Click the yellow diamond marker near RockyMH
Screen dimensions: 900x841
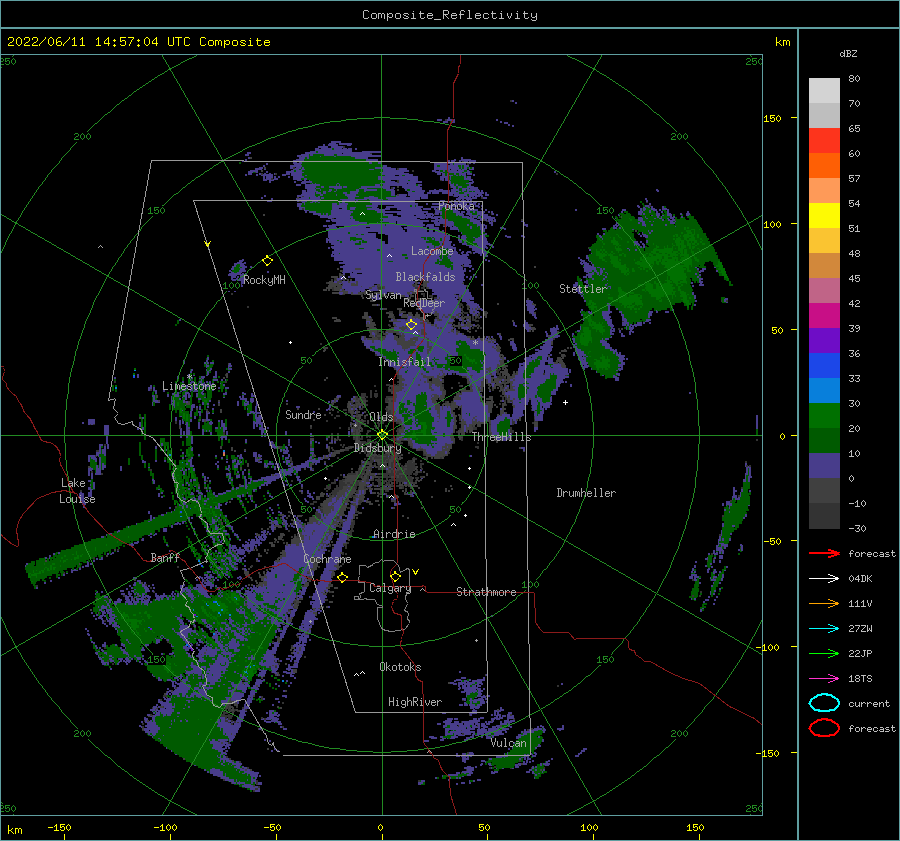[x=267, y=261]
